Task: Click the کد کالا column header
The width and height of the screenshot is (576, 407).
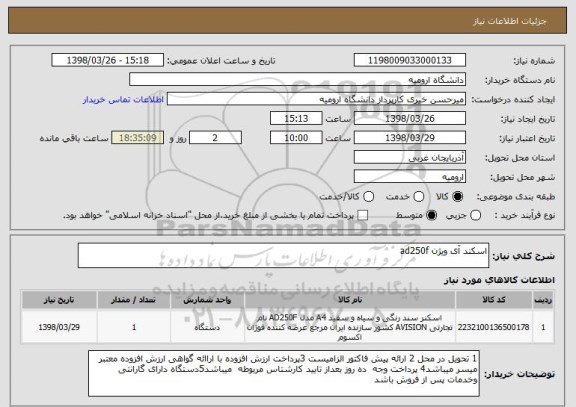Action: [494, 300]
